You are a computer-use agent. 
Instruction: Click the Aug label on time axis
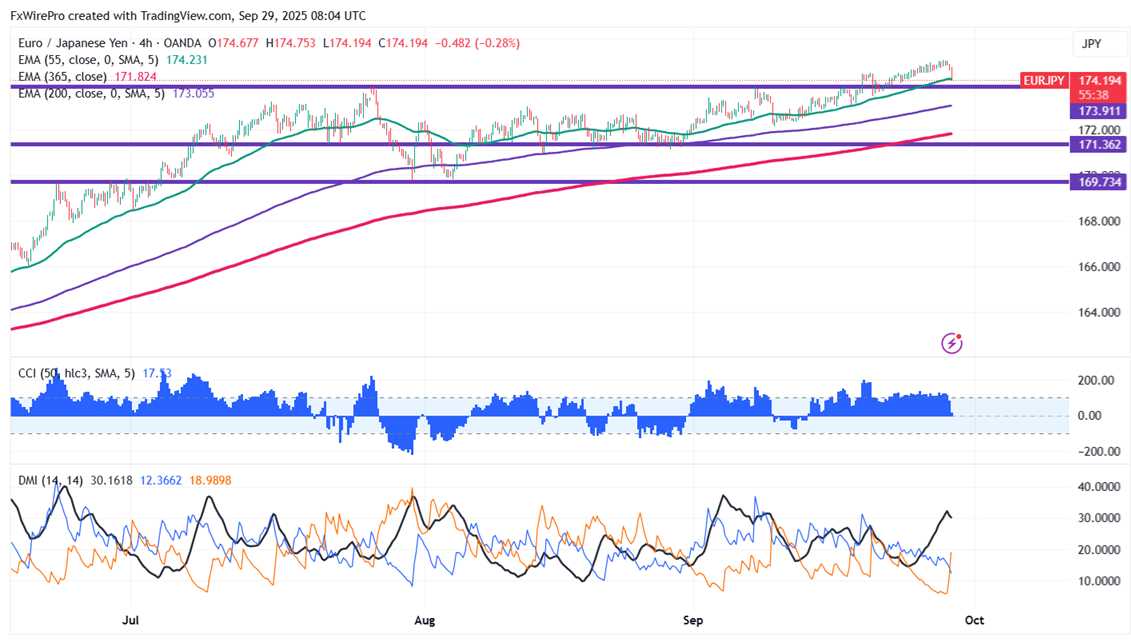pyautogui.click(x=425, y=621)
